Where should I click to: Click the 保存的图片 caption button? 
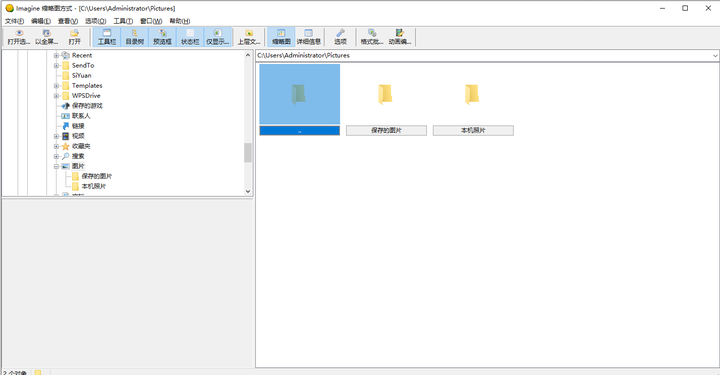point(386,130)
